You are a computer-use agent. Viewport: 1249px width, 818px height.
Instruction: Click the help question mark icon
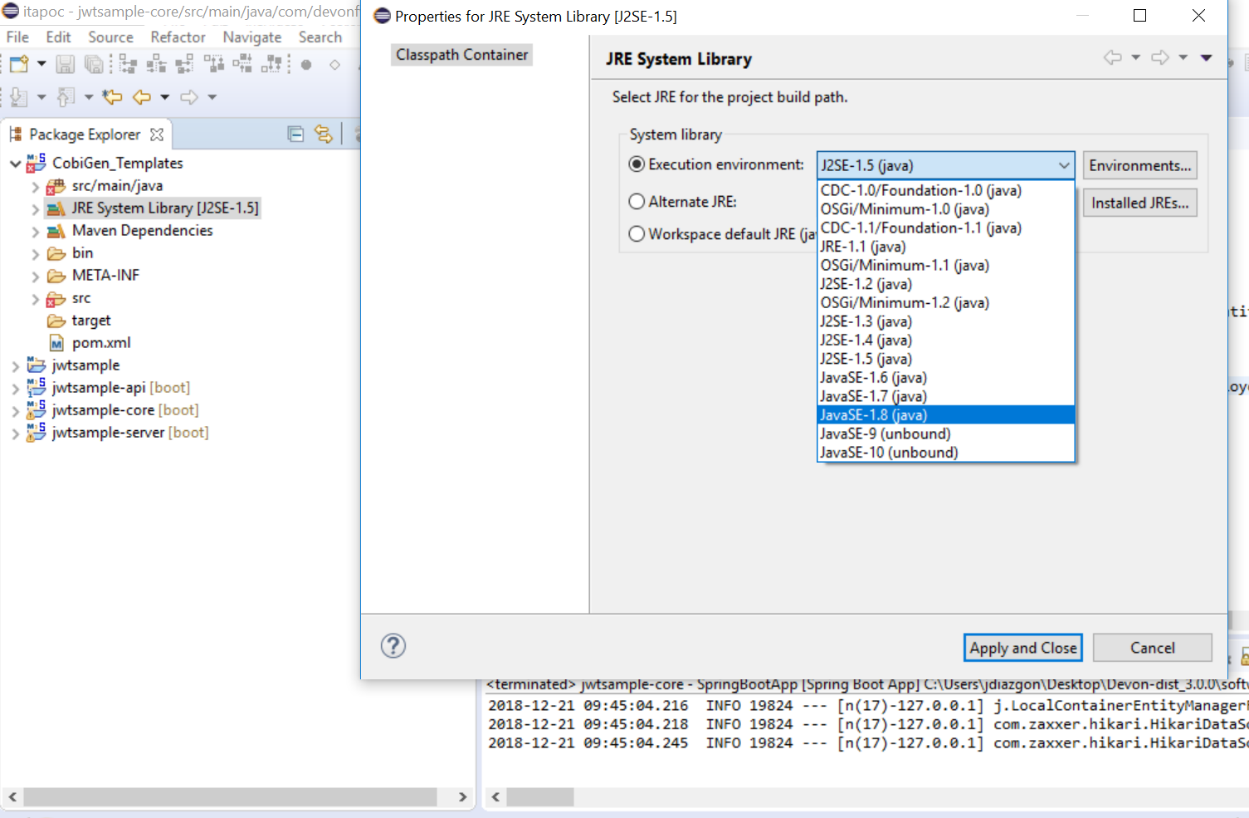click(394, 646)
